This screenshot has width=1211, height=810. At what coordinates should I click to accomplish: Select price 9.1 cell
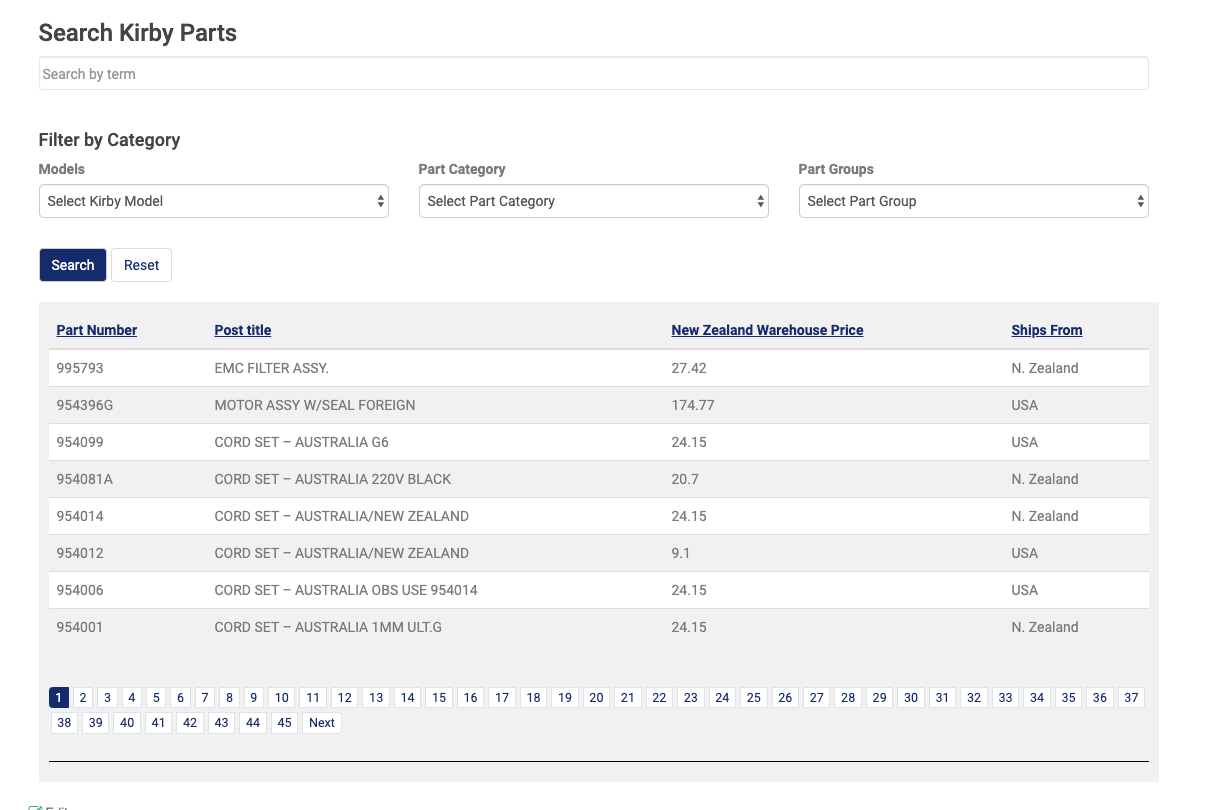[x=680, y=553]
